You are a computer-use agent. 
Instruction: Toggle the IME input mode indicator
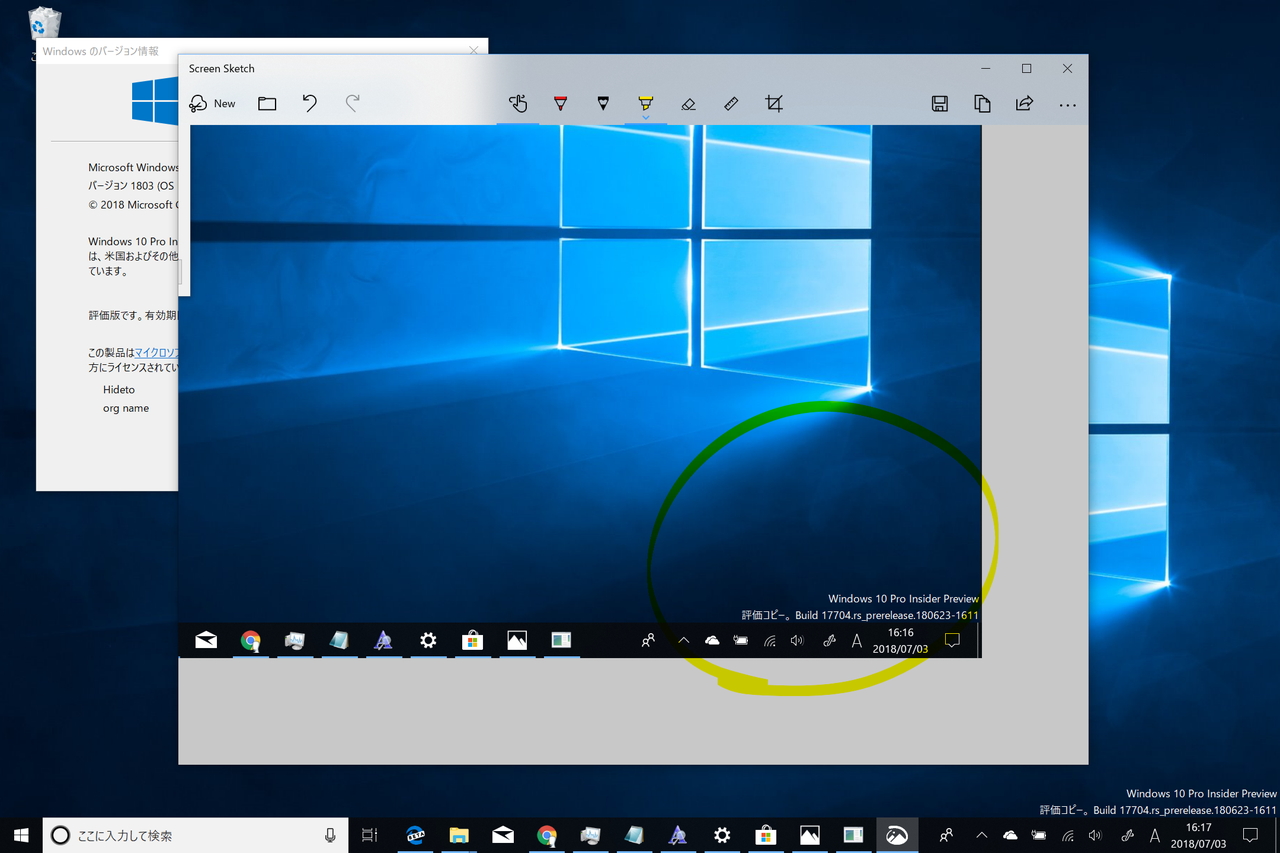tap(1155, 835)
